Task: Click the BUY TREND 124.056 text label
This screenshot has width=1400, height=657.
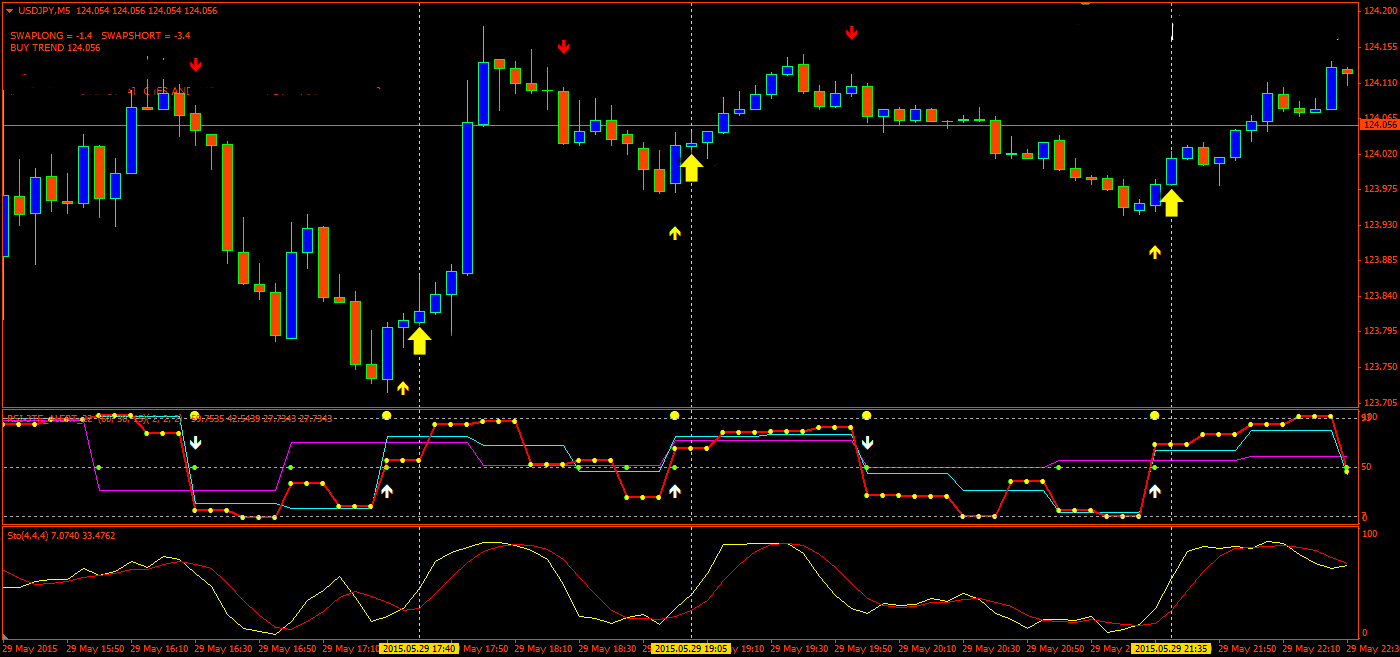Action: pos(55,47)
